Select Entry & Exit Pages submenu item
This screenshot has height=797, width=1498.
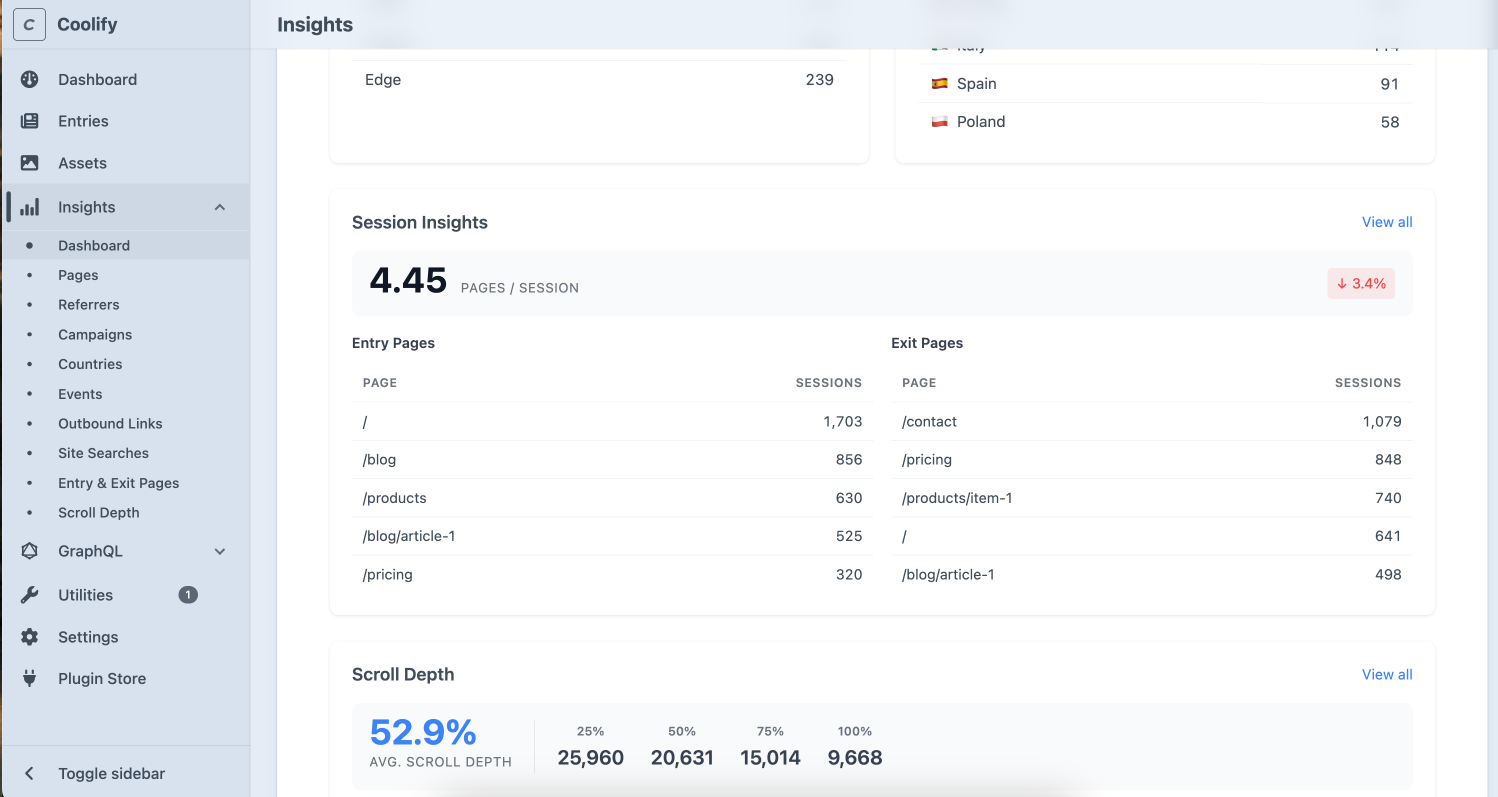(118, 483)
